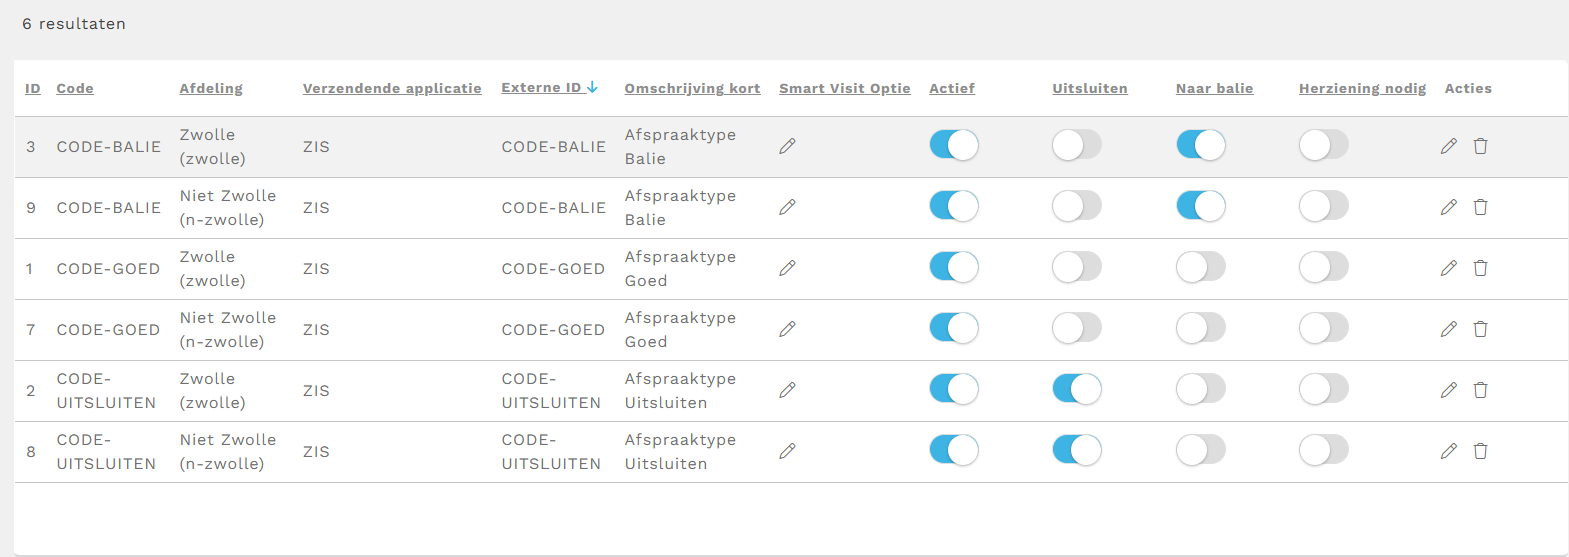
Task: Toggle sort direction arrow on Externe ID
Action: 592,87
